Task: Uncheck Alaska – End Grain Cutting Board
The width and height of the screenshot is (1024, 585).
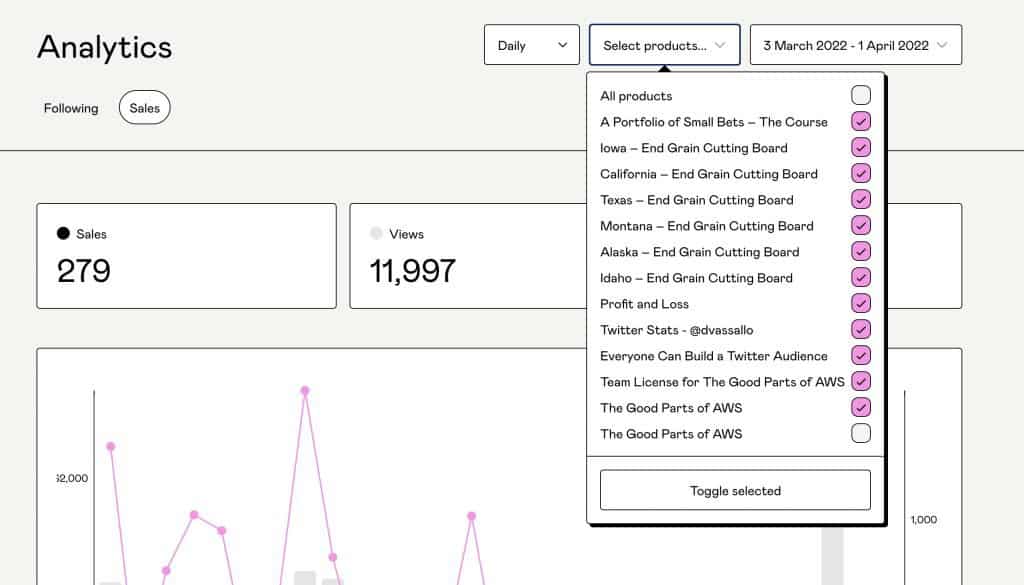Action: (x=860, y=251)
